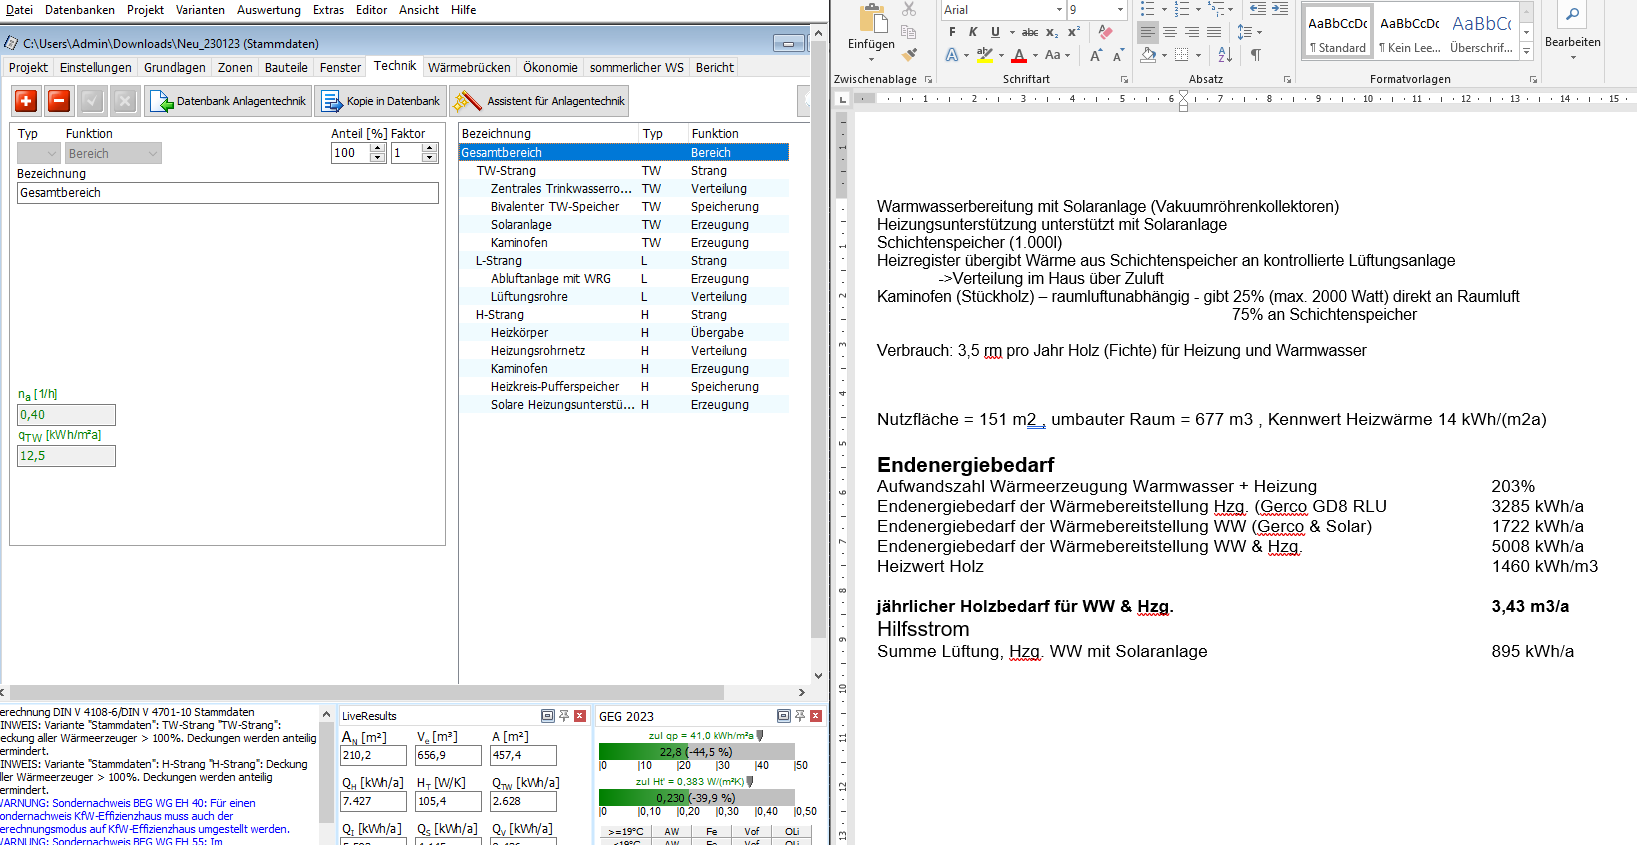
Task: Open the Auswertung menu
Action: point(268,10)
